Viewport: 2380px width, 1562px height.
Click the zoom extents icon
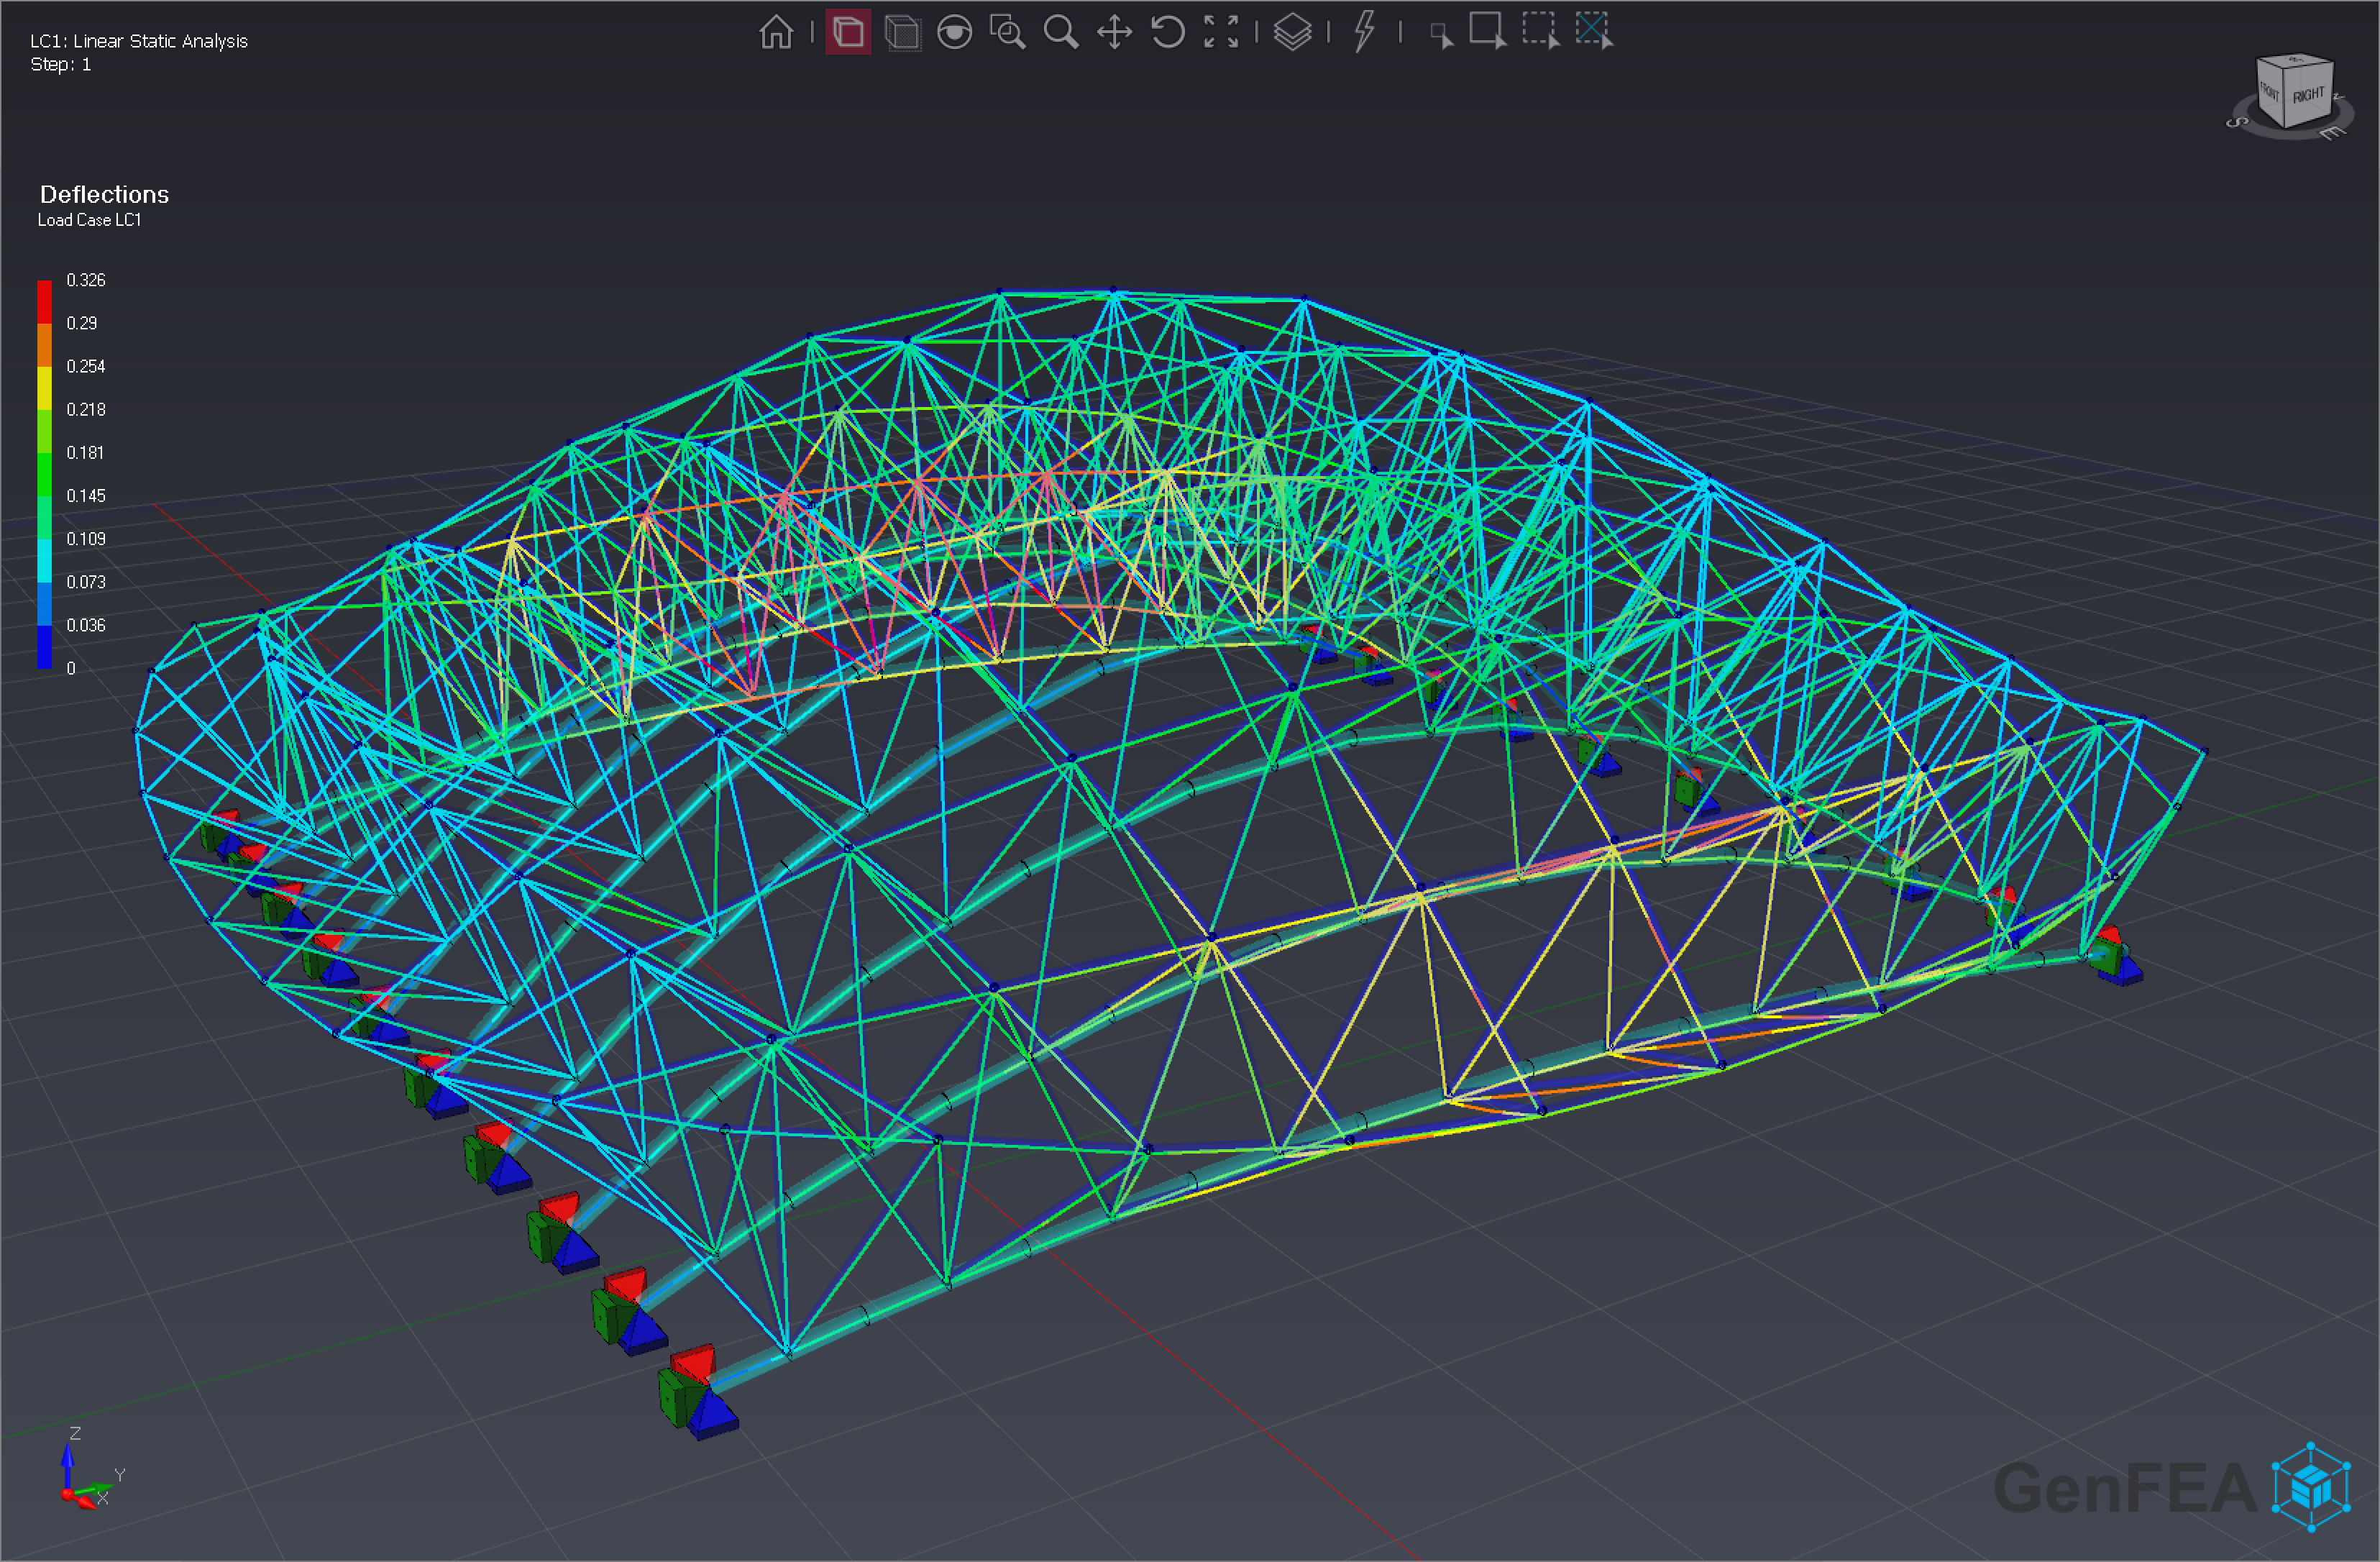click(1220, 32)
